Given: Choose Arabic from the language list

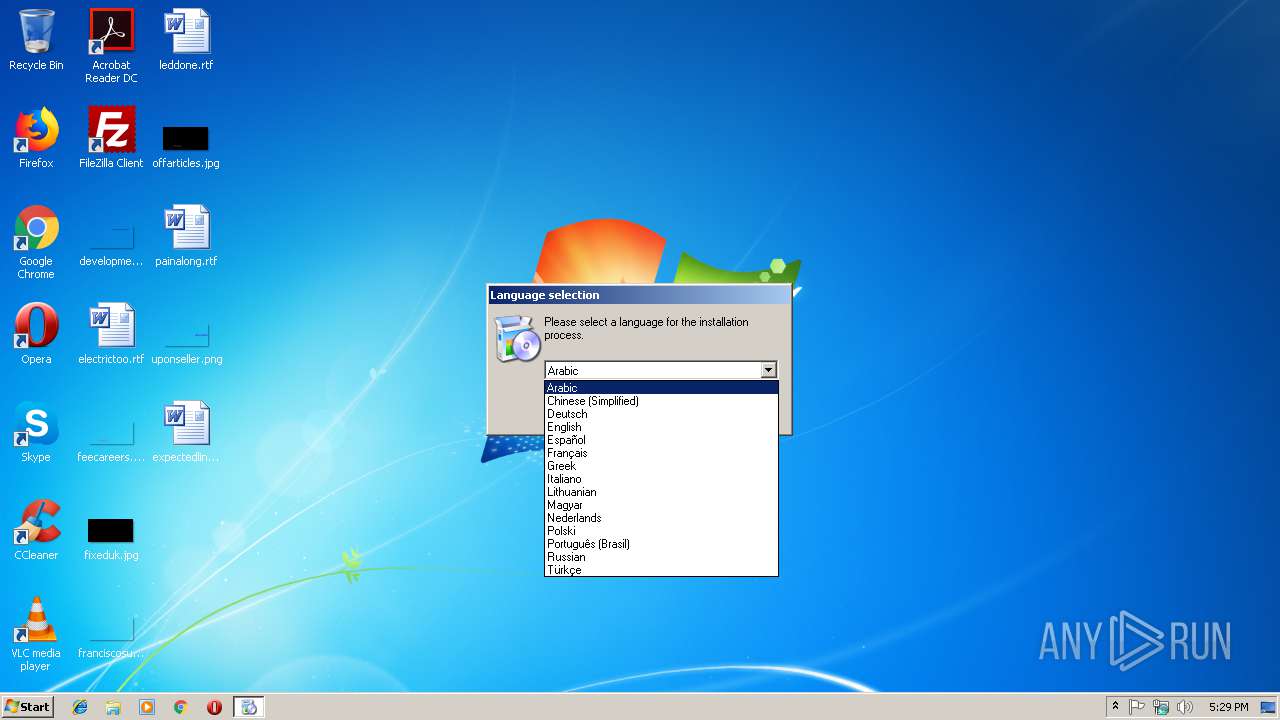Looking at the screenshot, I should click(661, 388).
